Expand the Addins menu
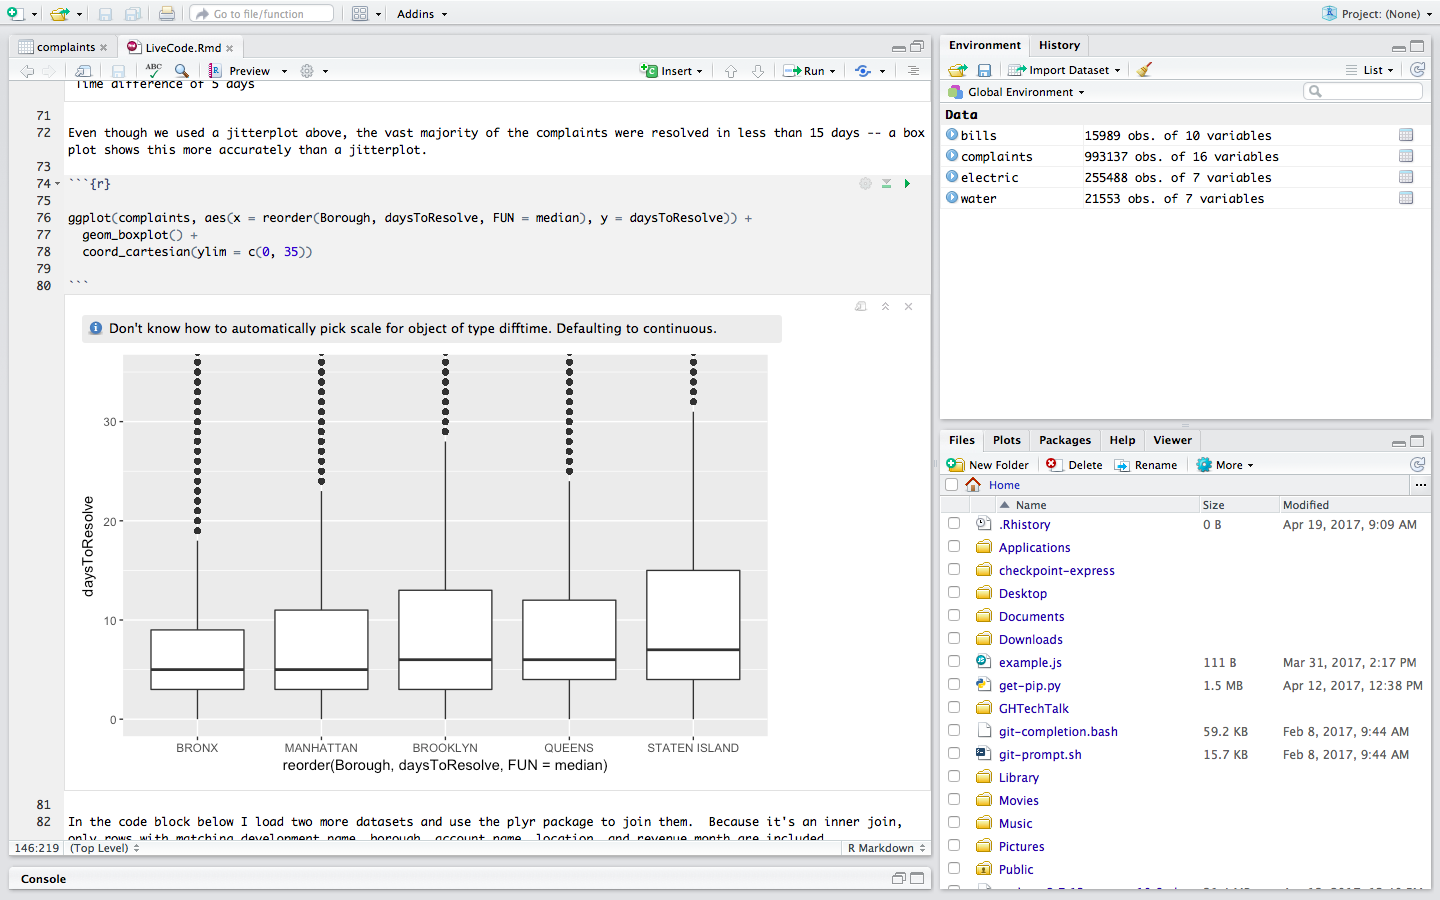1440x900 pixels. click(x=421, y=14)
